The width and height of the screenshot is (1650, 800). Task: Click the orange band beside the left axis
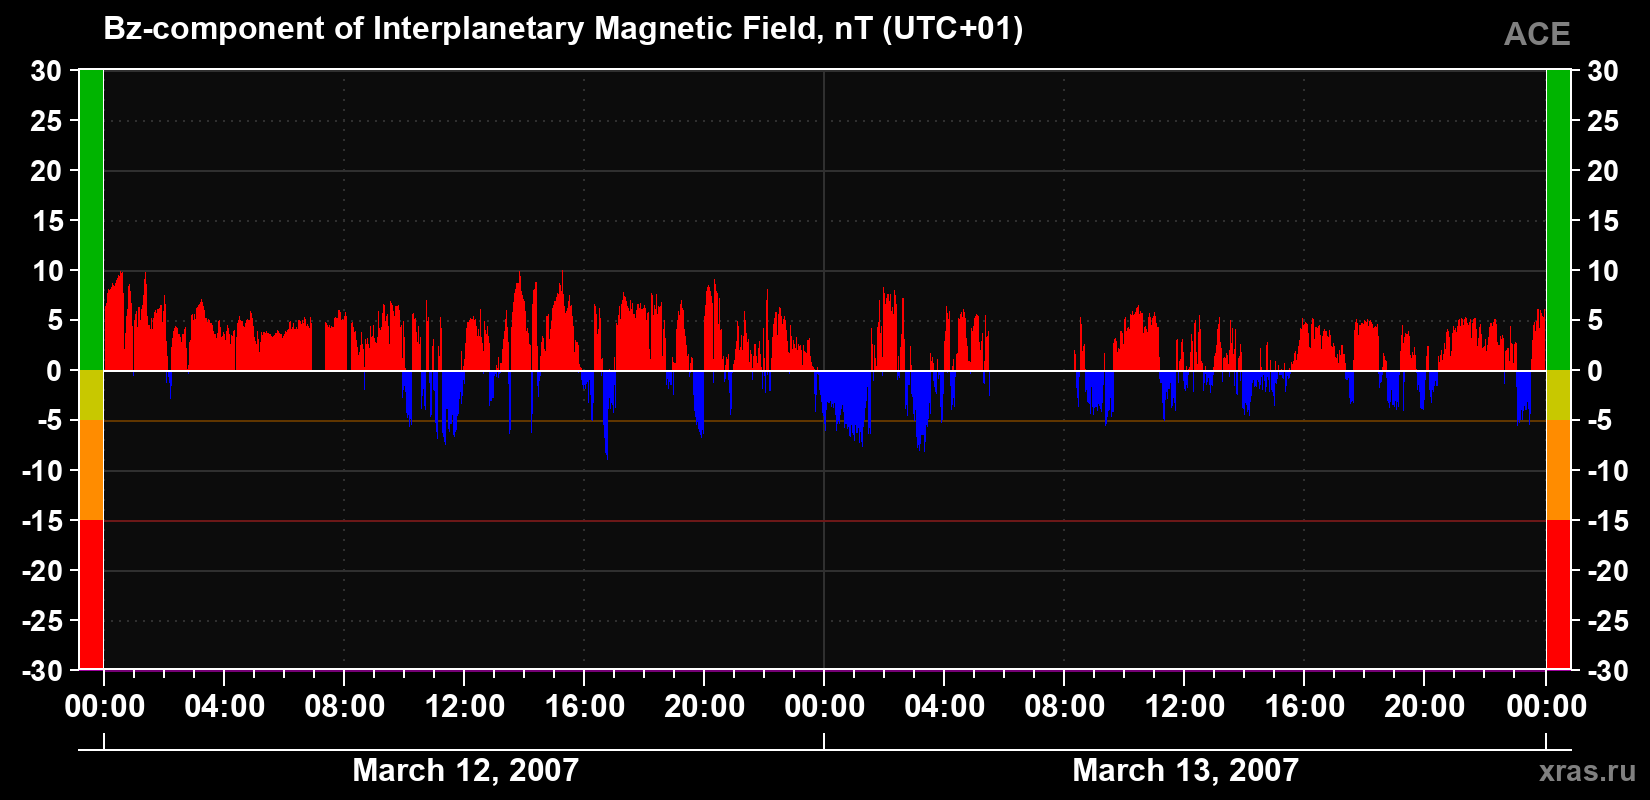click(91, 470)
